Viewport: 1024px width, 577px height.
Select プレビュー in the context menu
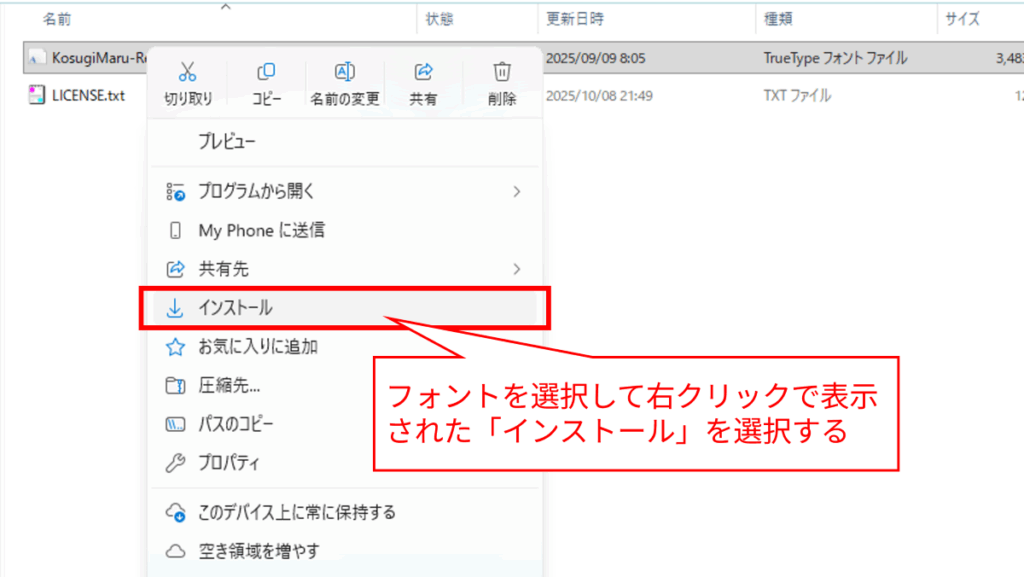coord(226,142)
